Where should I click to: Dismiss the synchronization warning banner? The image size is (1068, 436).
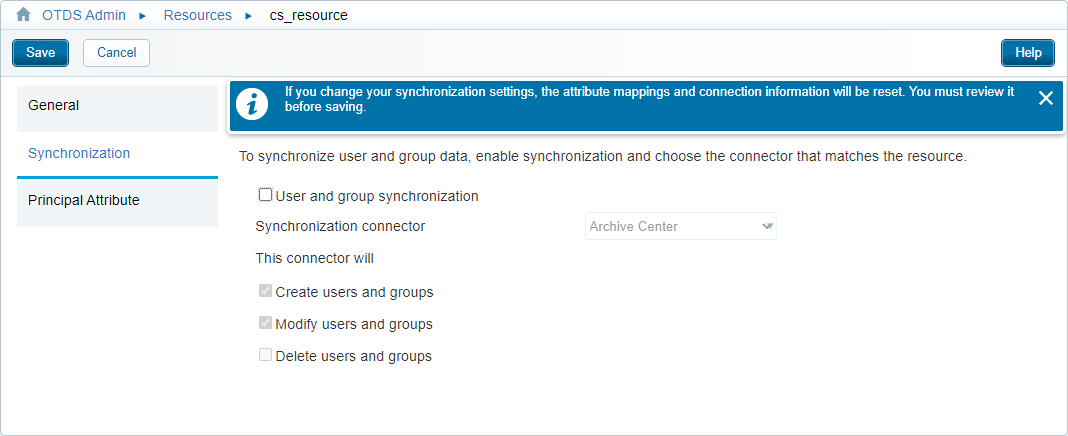(x=1046, y=98)
